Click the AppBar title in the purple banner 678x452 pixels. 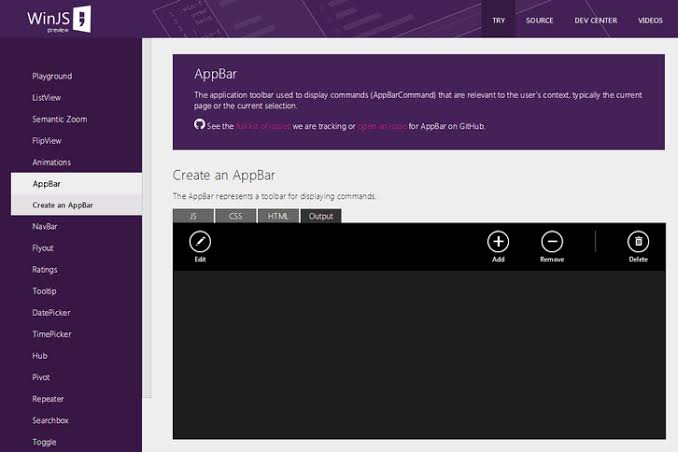tap(215, 74)
